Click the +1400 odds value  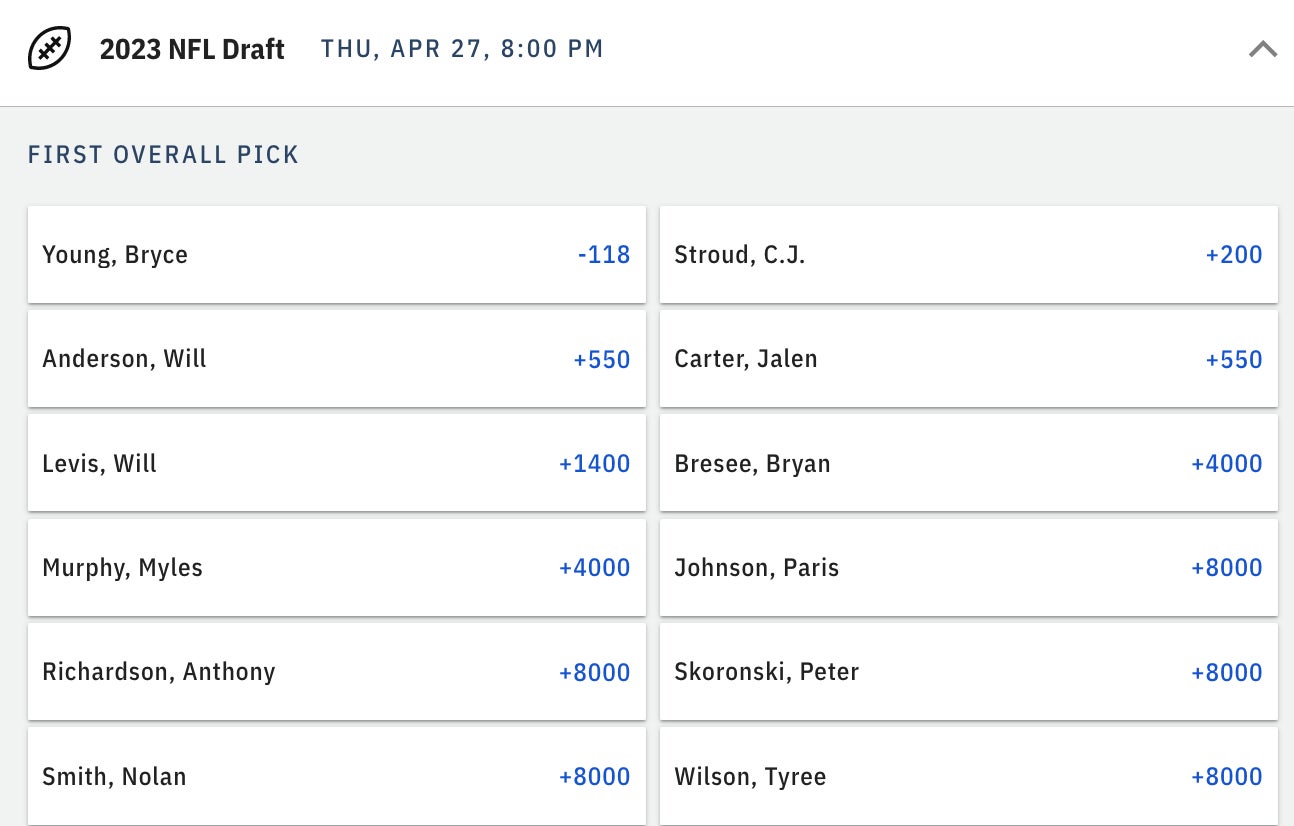point(594,463)
